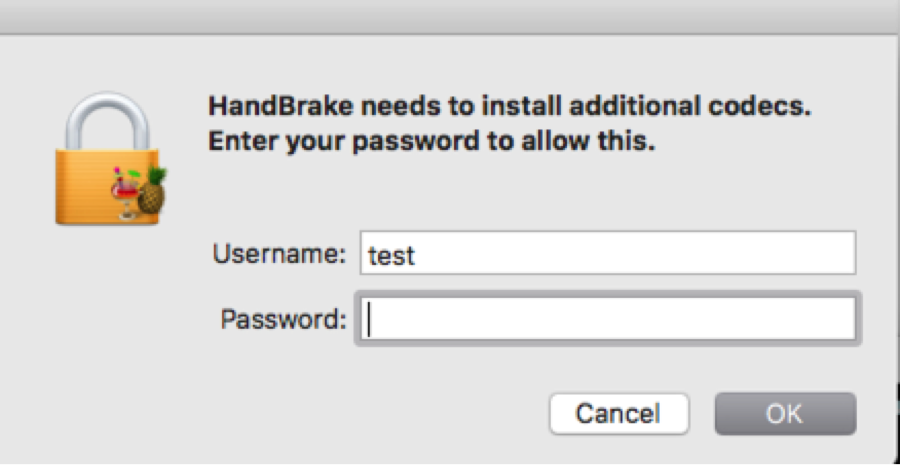
Task: Click the dialog's gray title bar
Action: coord(450,17)
